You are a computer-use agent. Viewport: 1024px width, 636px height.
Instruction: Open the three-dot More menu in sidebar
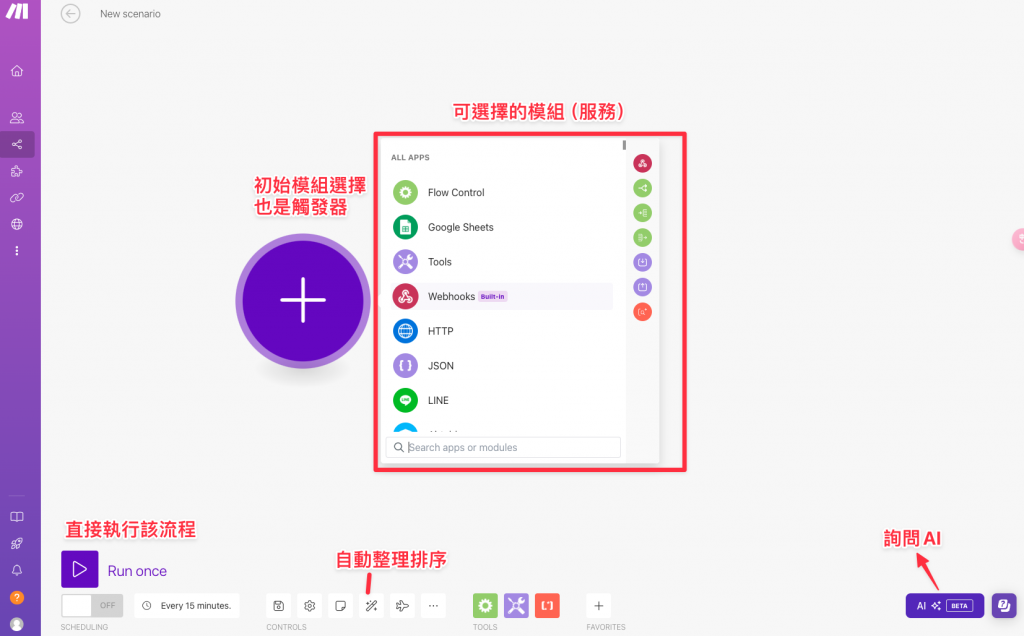[x=17, y=251]
